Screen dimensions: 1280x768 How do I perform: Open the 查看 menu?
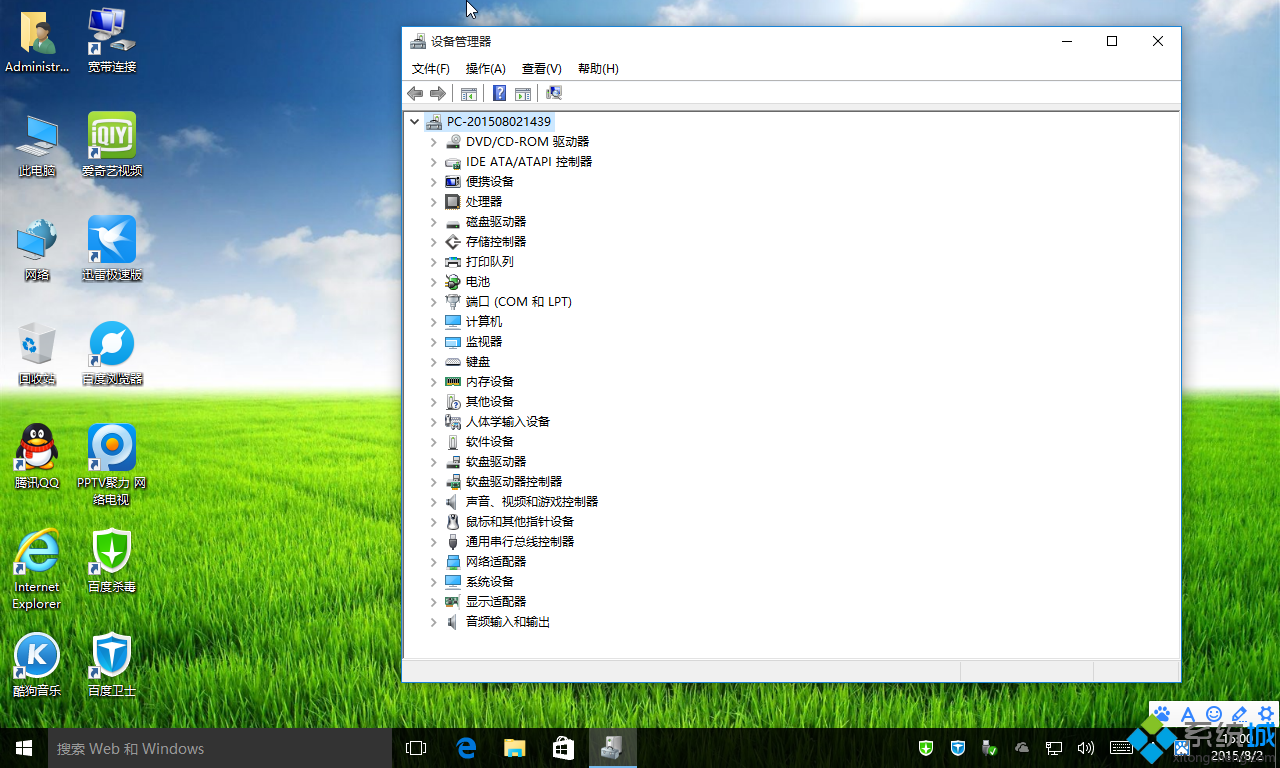[x=541, y=68]
